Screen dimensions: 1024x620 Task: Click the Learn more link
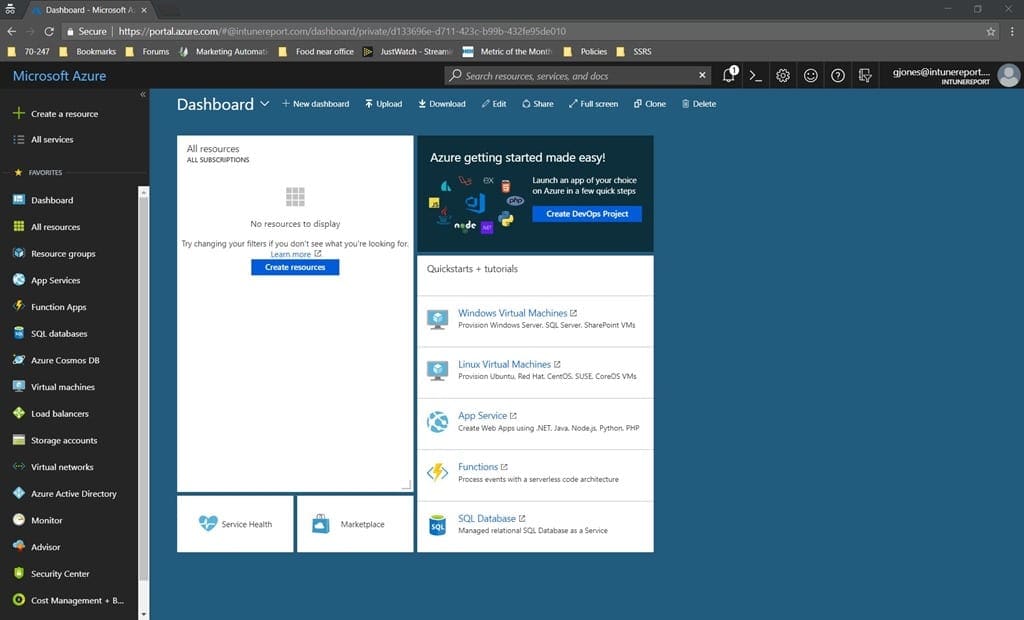pyautogui.click(x=291, y=254)
